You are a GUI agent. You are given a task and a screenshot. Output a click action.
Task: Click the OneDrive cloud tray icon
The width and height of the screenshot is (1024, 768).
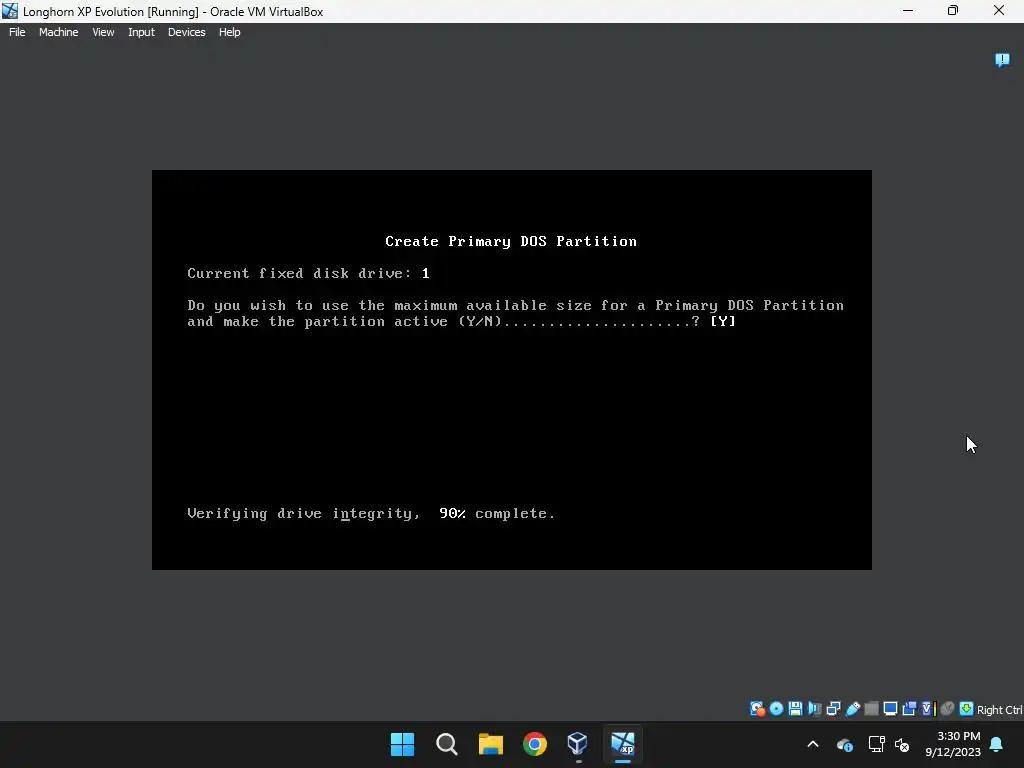844,744
